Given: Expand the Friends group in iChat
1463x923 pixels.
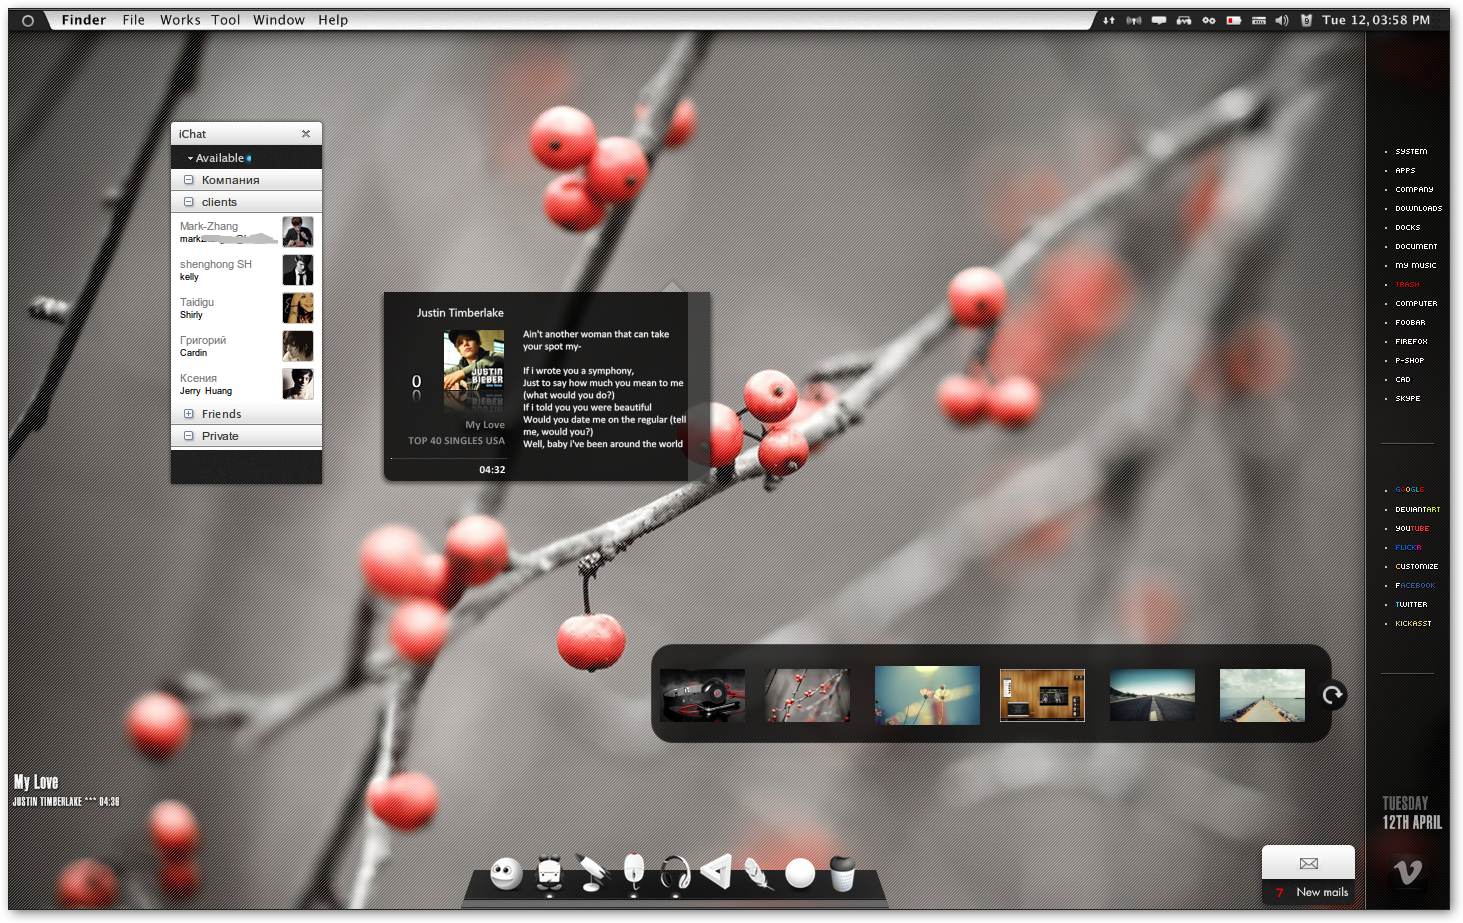Looking at the screenshot, I should click(188, 414).
